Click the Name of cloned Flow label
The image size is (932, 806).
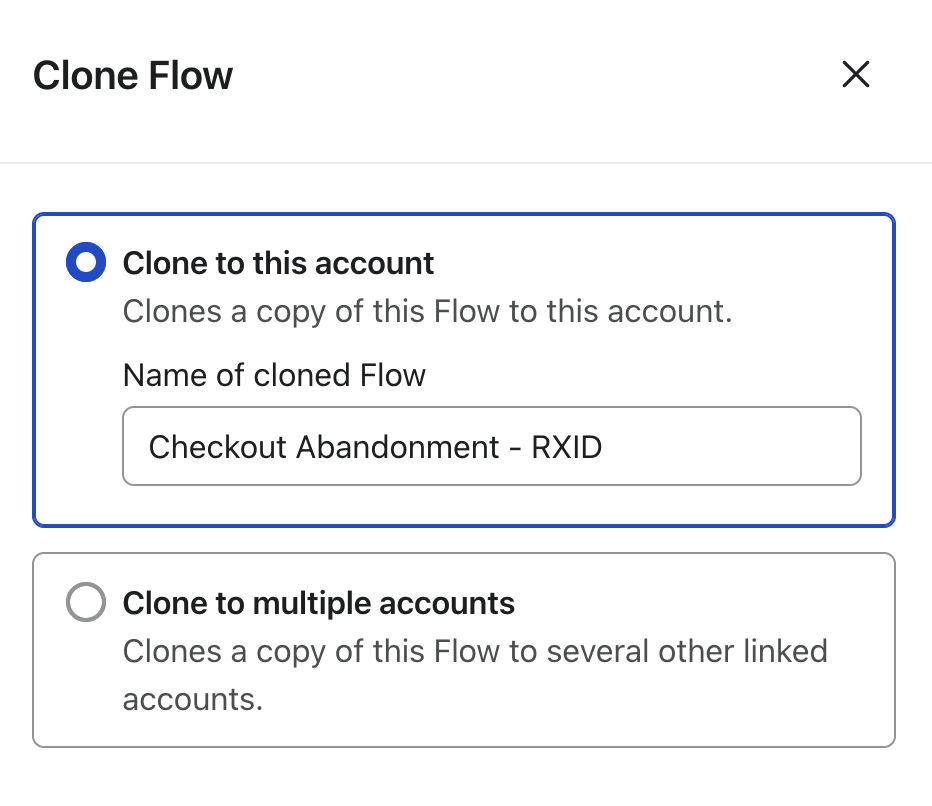pyautogui.click(x=274, y=375)
